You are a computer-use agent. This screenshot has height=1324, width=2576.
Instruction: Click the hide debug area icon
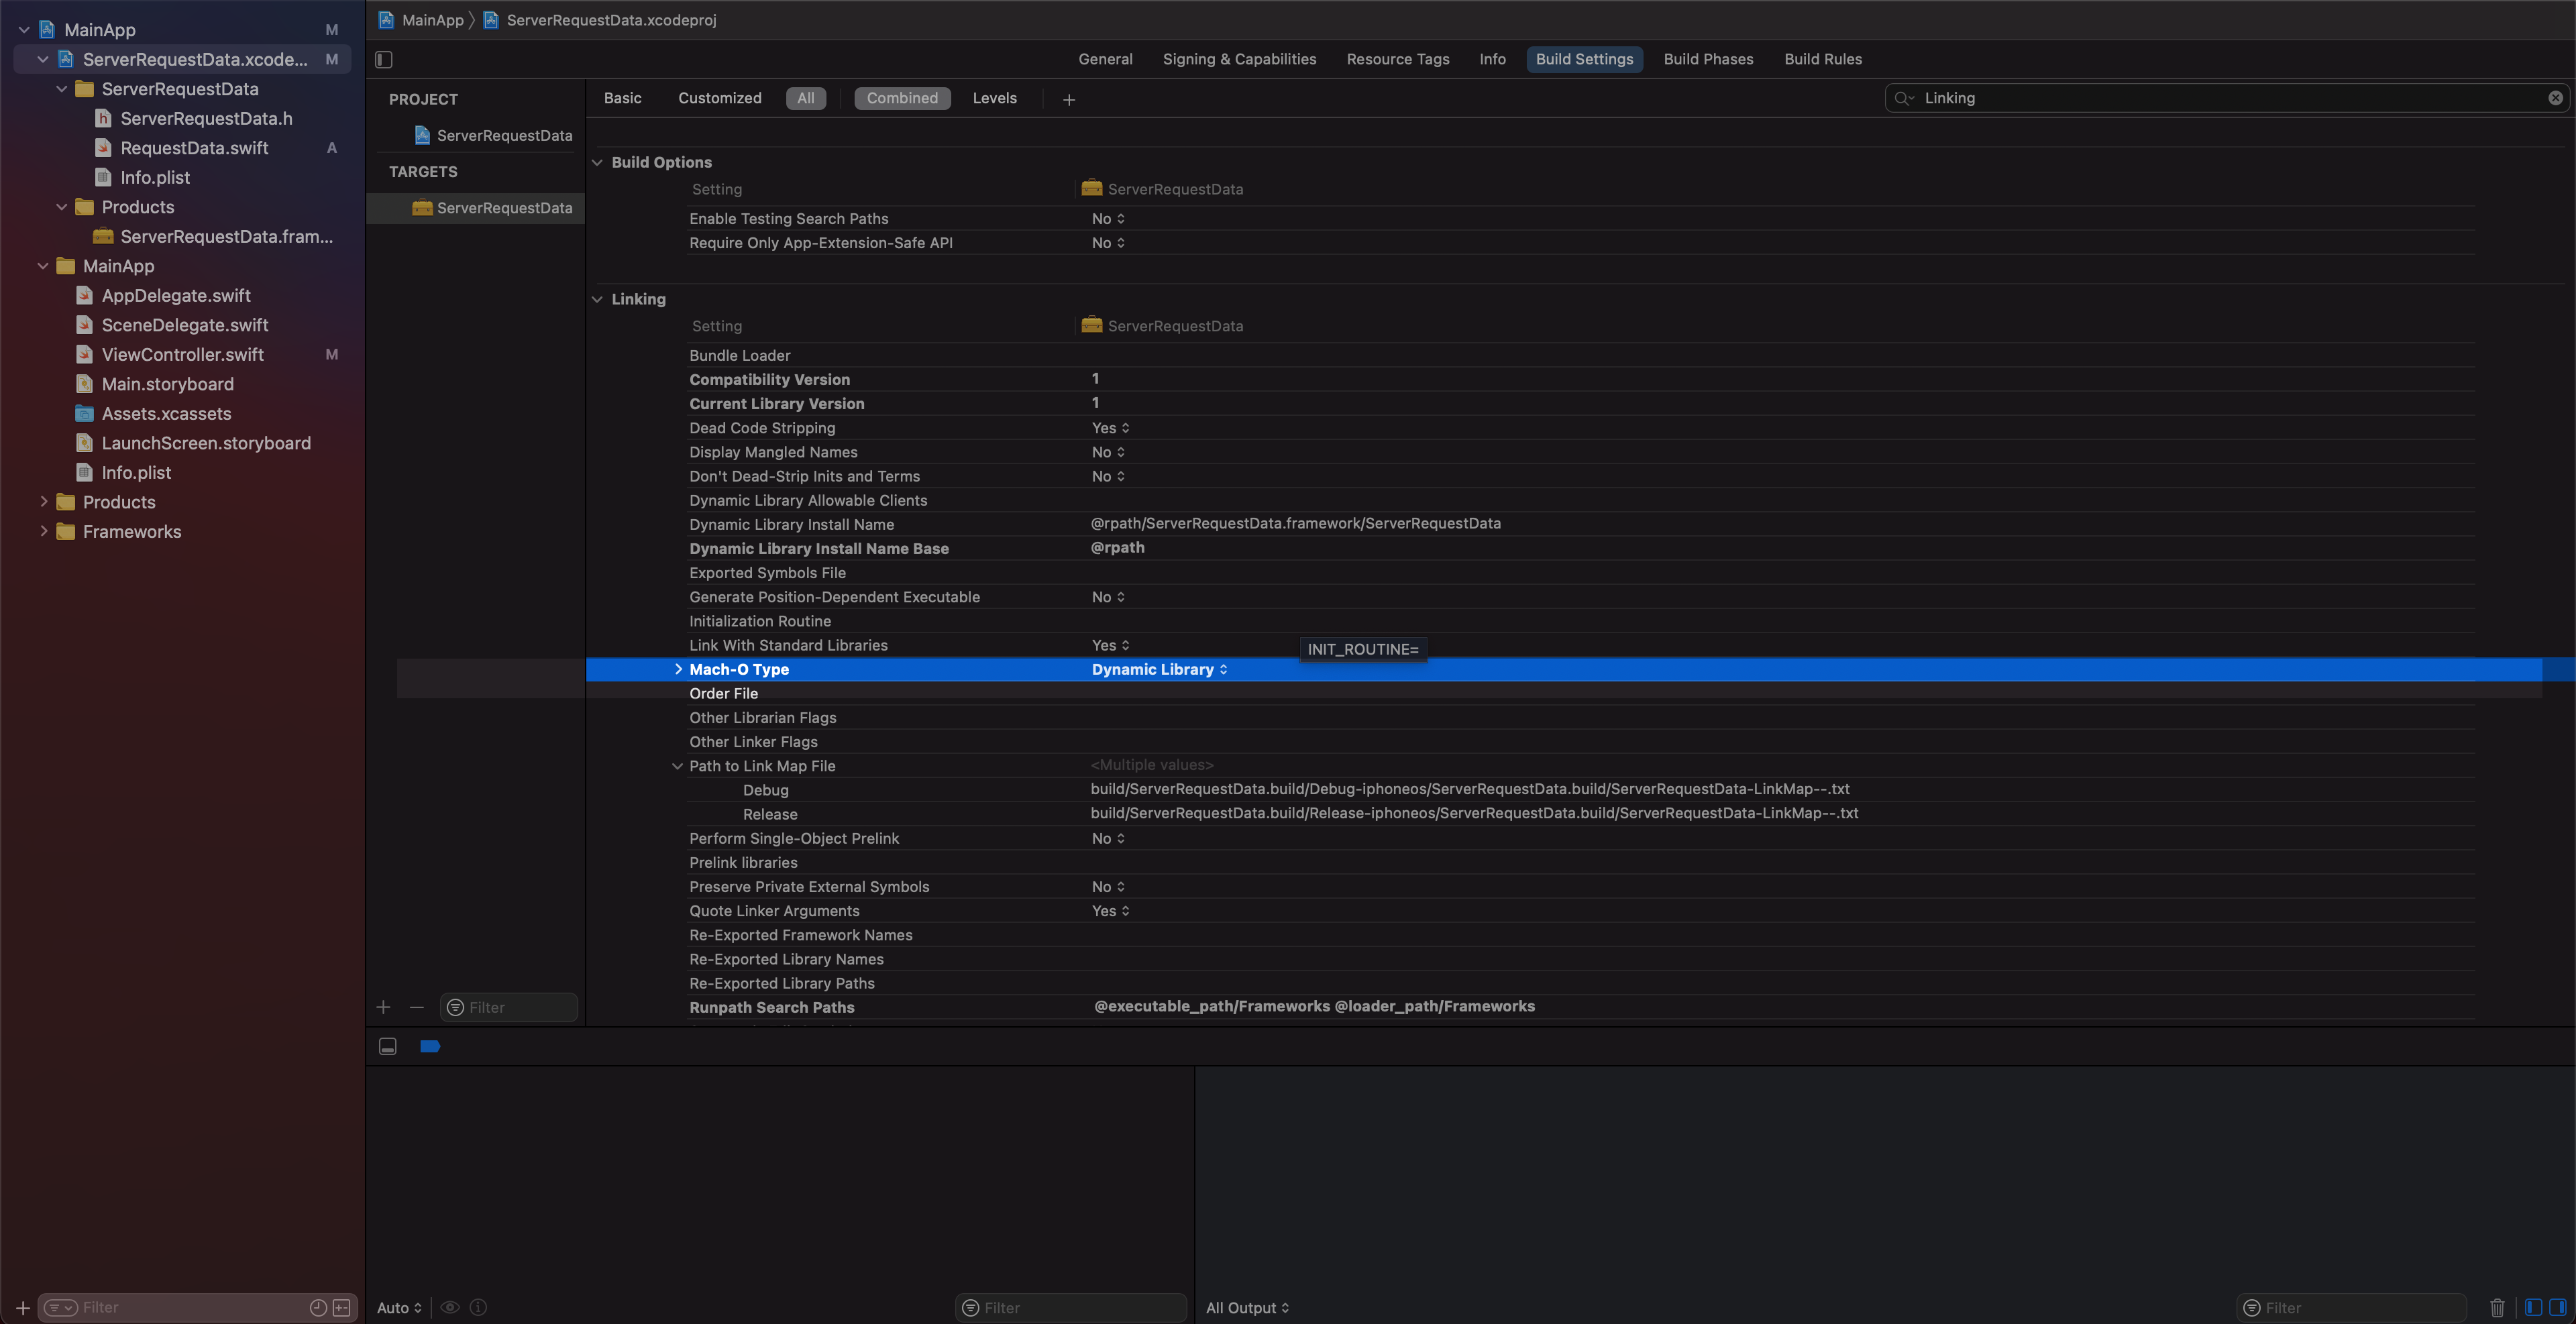tap(388, 1046)
